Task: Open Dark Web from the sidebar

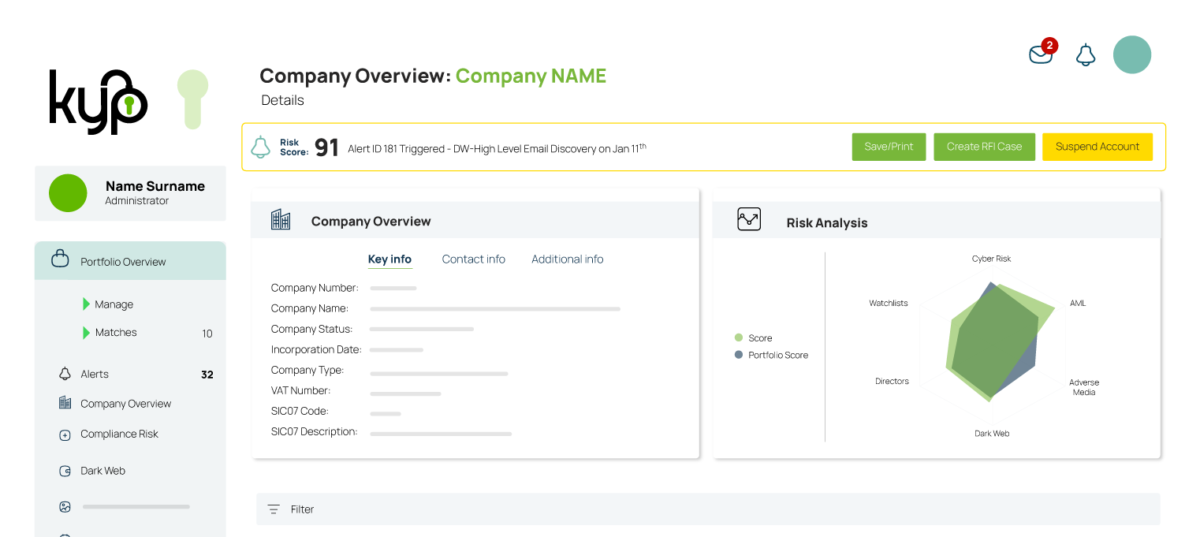Action: click(102, 471)
